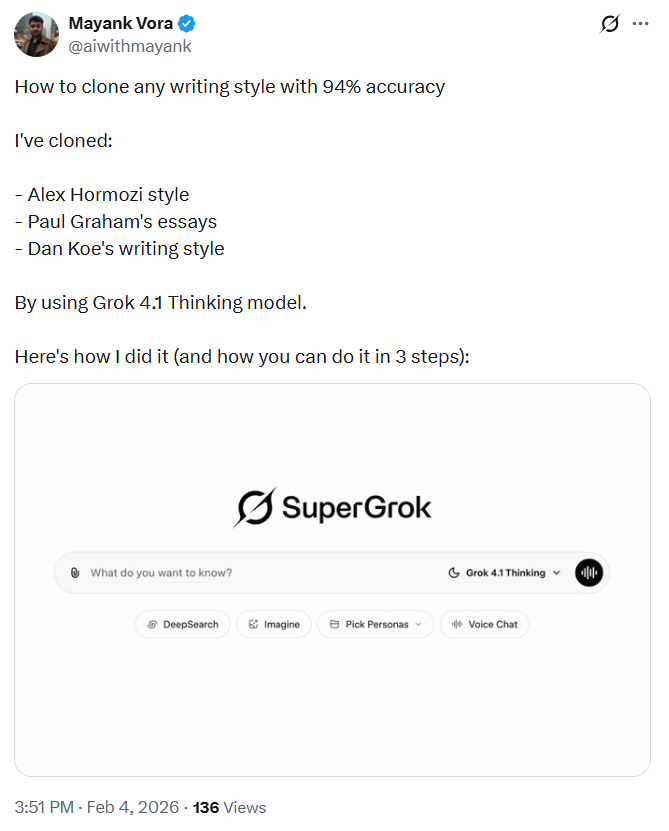Viewport: 669px width, 831px height.
Task: Open the 3:51 PM Feb 4, 2026 timestamp
Action: click(97, 807)
